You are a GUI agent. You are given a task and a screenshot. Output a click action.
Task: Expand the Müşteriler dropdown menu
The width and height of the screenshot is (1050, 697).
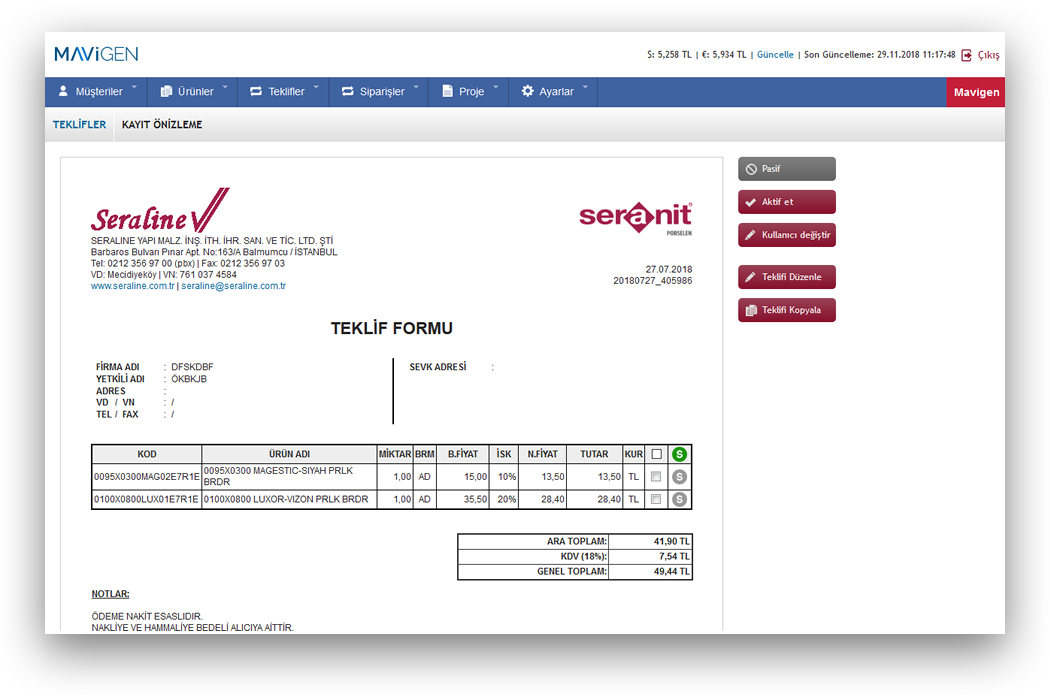pyautogui.click(x=97, y=91)
